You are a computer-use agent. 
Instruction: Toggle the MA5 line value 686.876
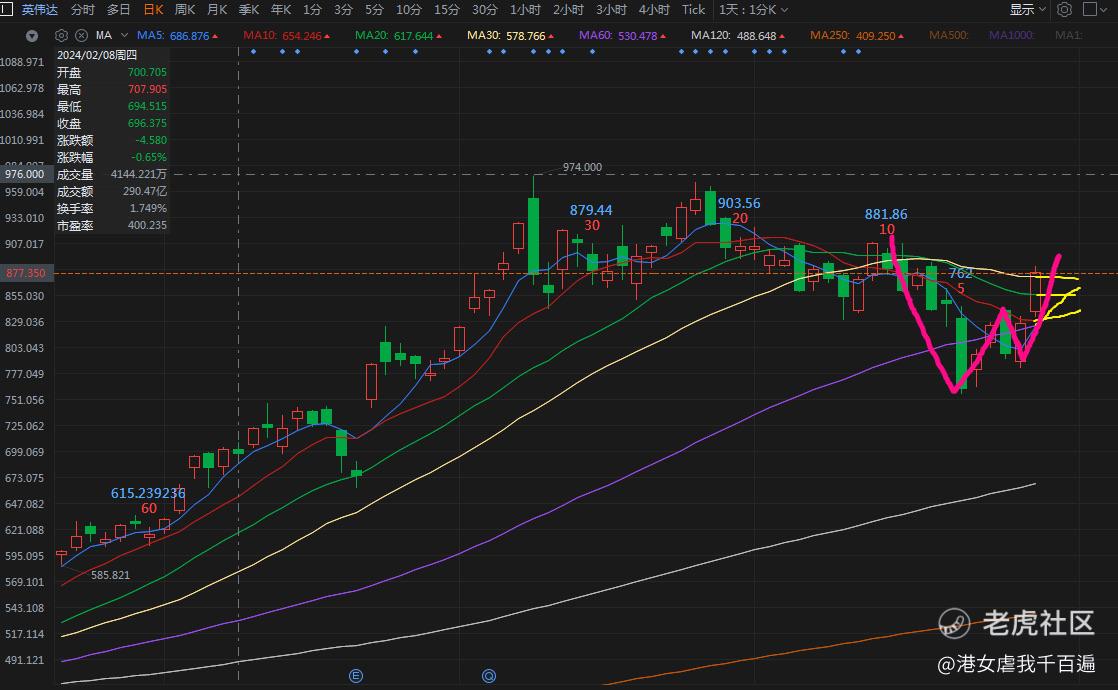tap(178, 35)
